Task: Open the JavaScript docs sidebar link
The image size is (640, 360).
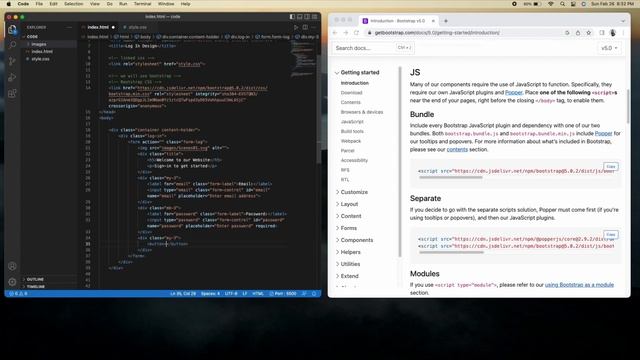Action: point(352,122)
